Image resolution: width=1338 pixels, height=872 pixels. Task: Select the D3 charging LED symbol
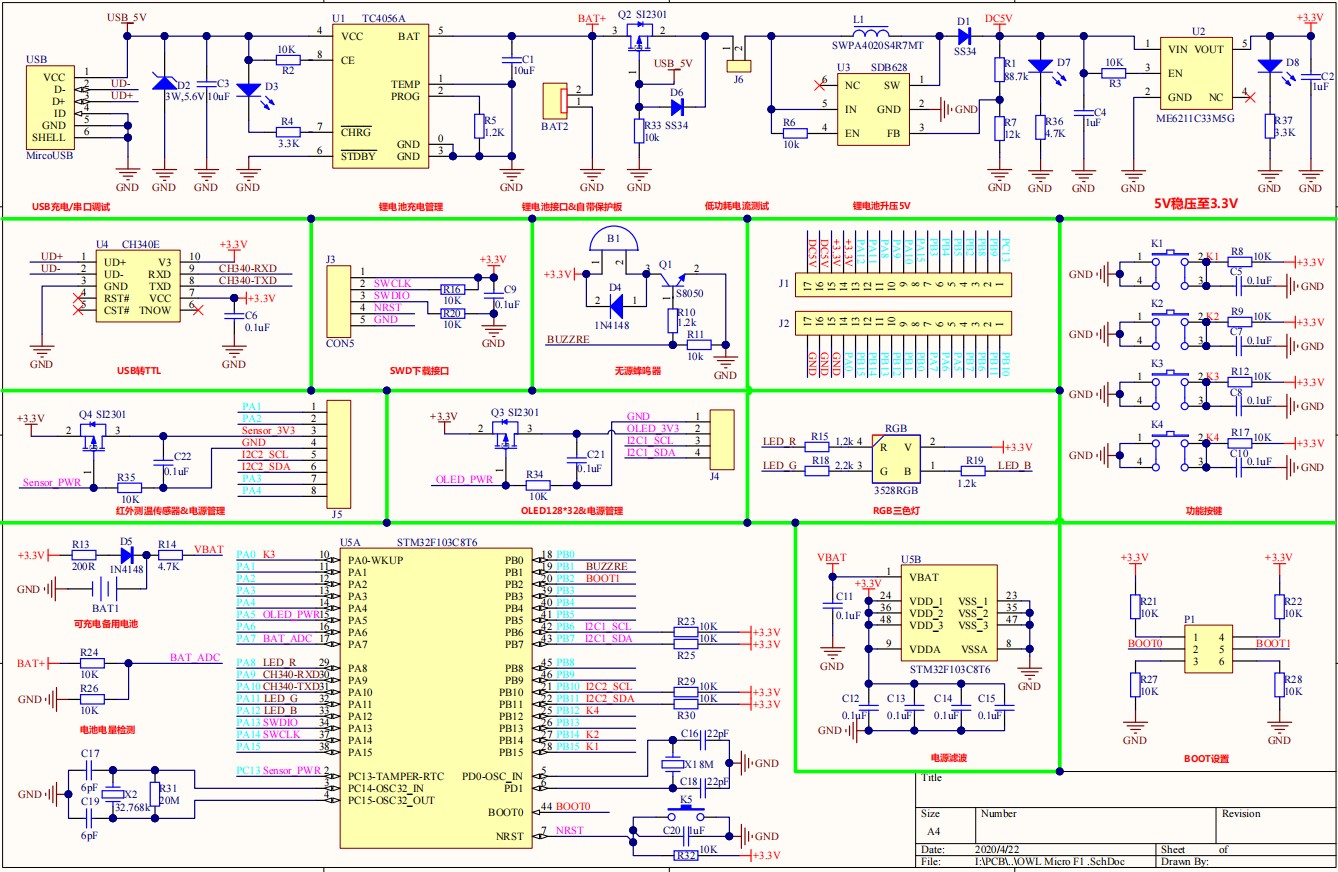pos(251,89)
